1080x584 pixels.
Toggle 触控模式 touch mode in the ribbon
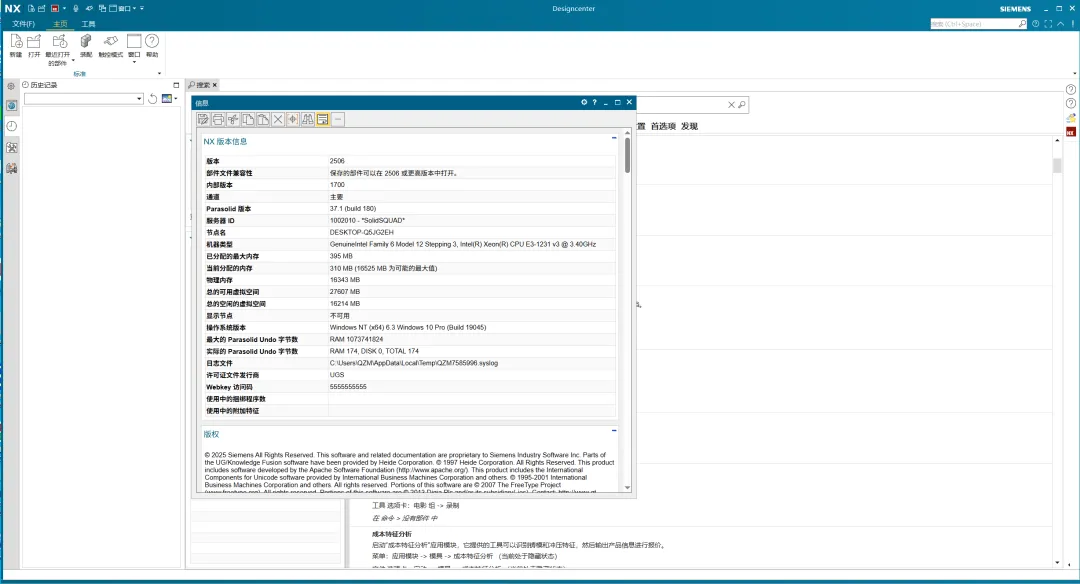tap(110, 42)
